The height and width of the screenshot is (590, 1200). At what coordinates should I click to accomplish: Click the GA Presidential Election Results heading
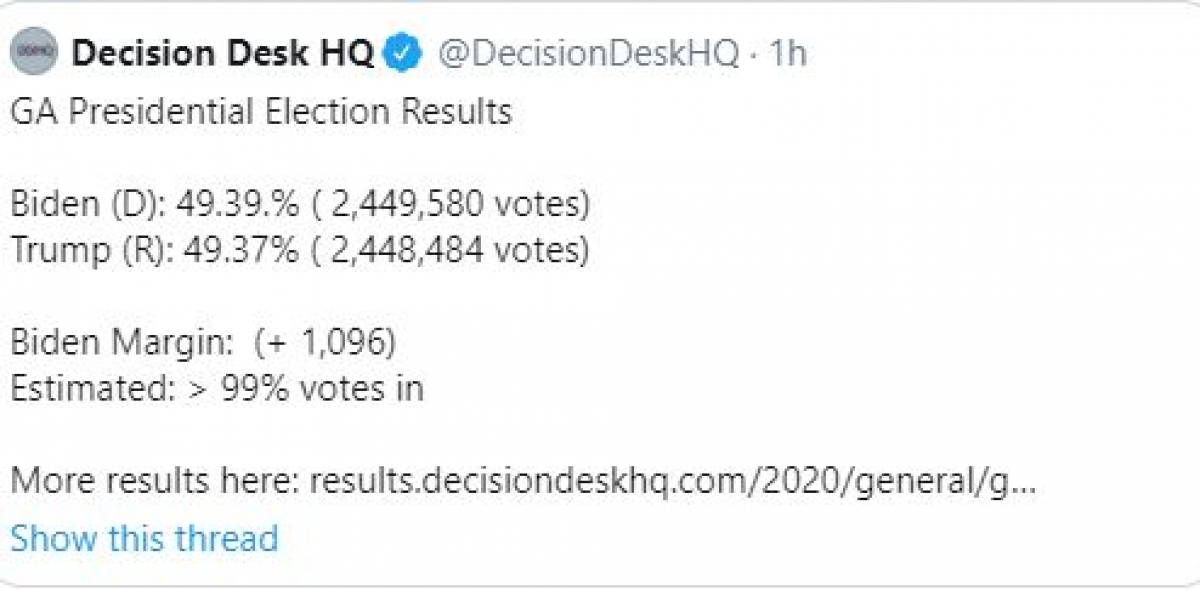261,111
